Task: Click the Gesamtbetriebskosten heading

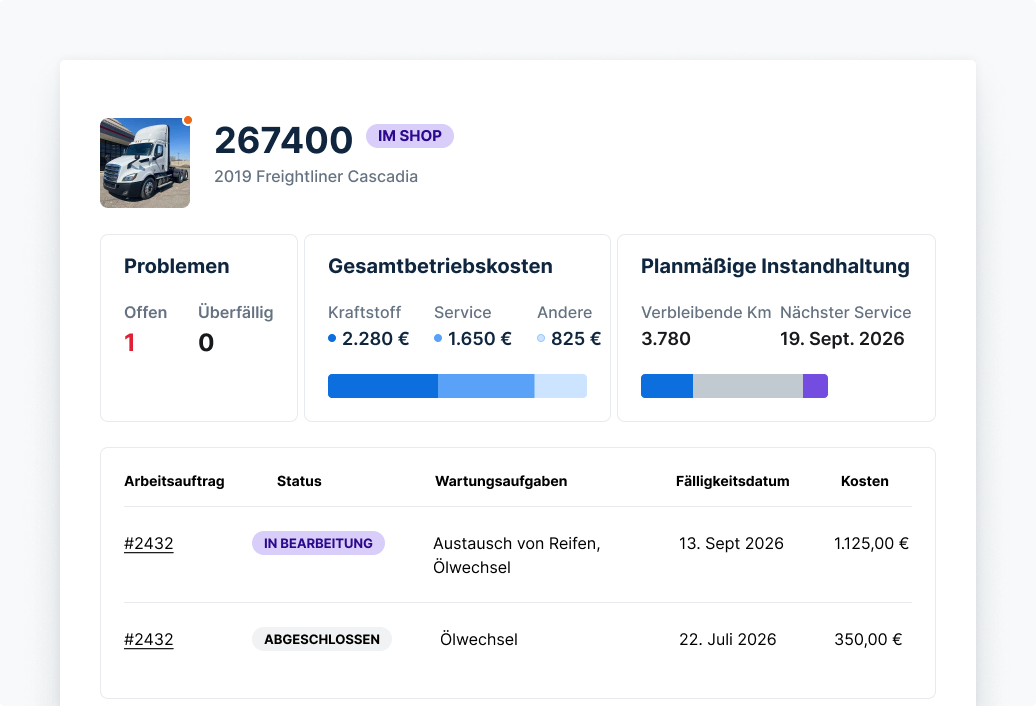Action: click(x=440, y=266)
